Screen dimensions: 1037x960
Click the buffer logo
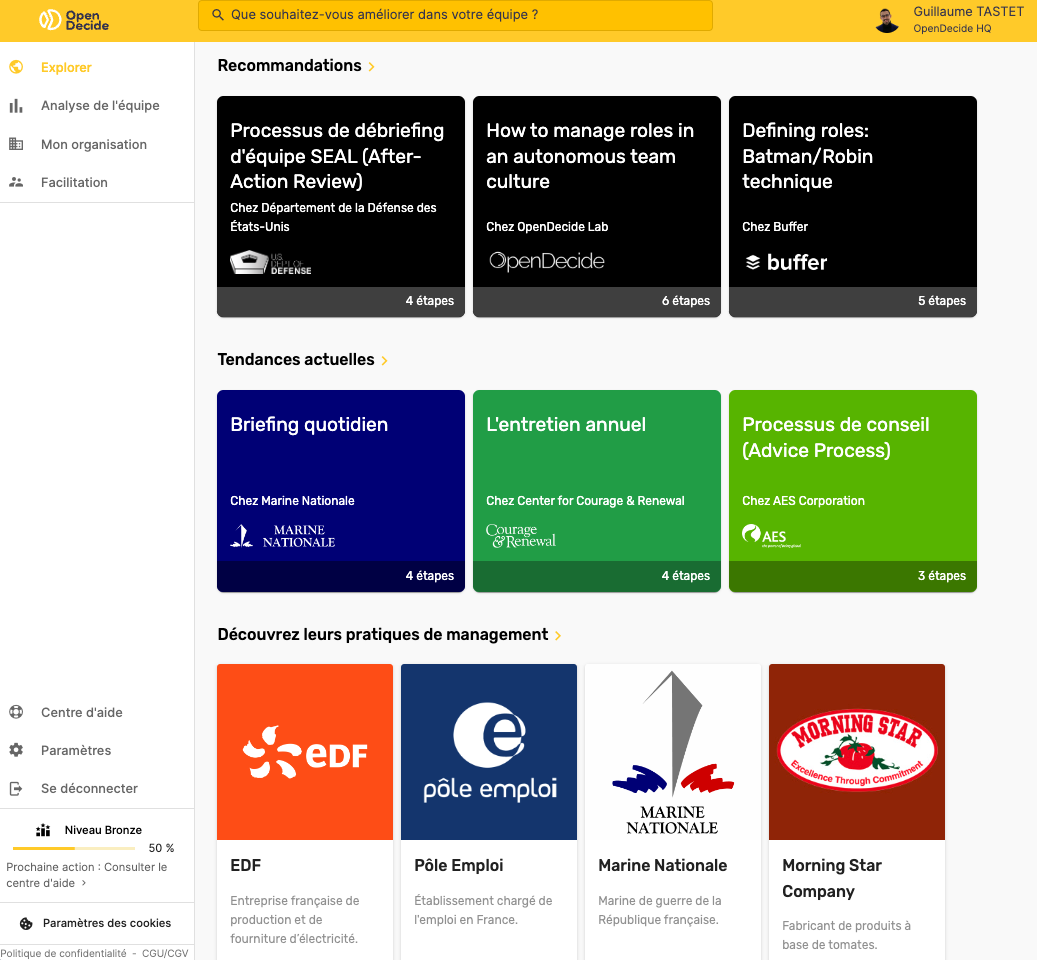786,262
